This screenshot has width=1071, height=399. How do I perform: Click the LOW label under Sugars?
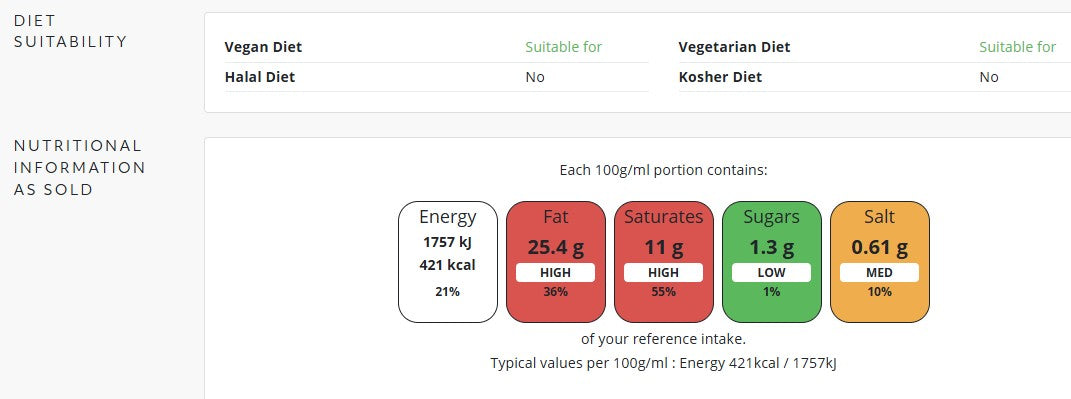tap(771, 273)
